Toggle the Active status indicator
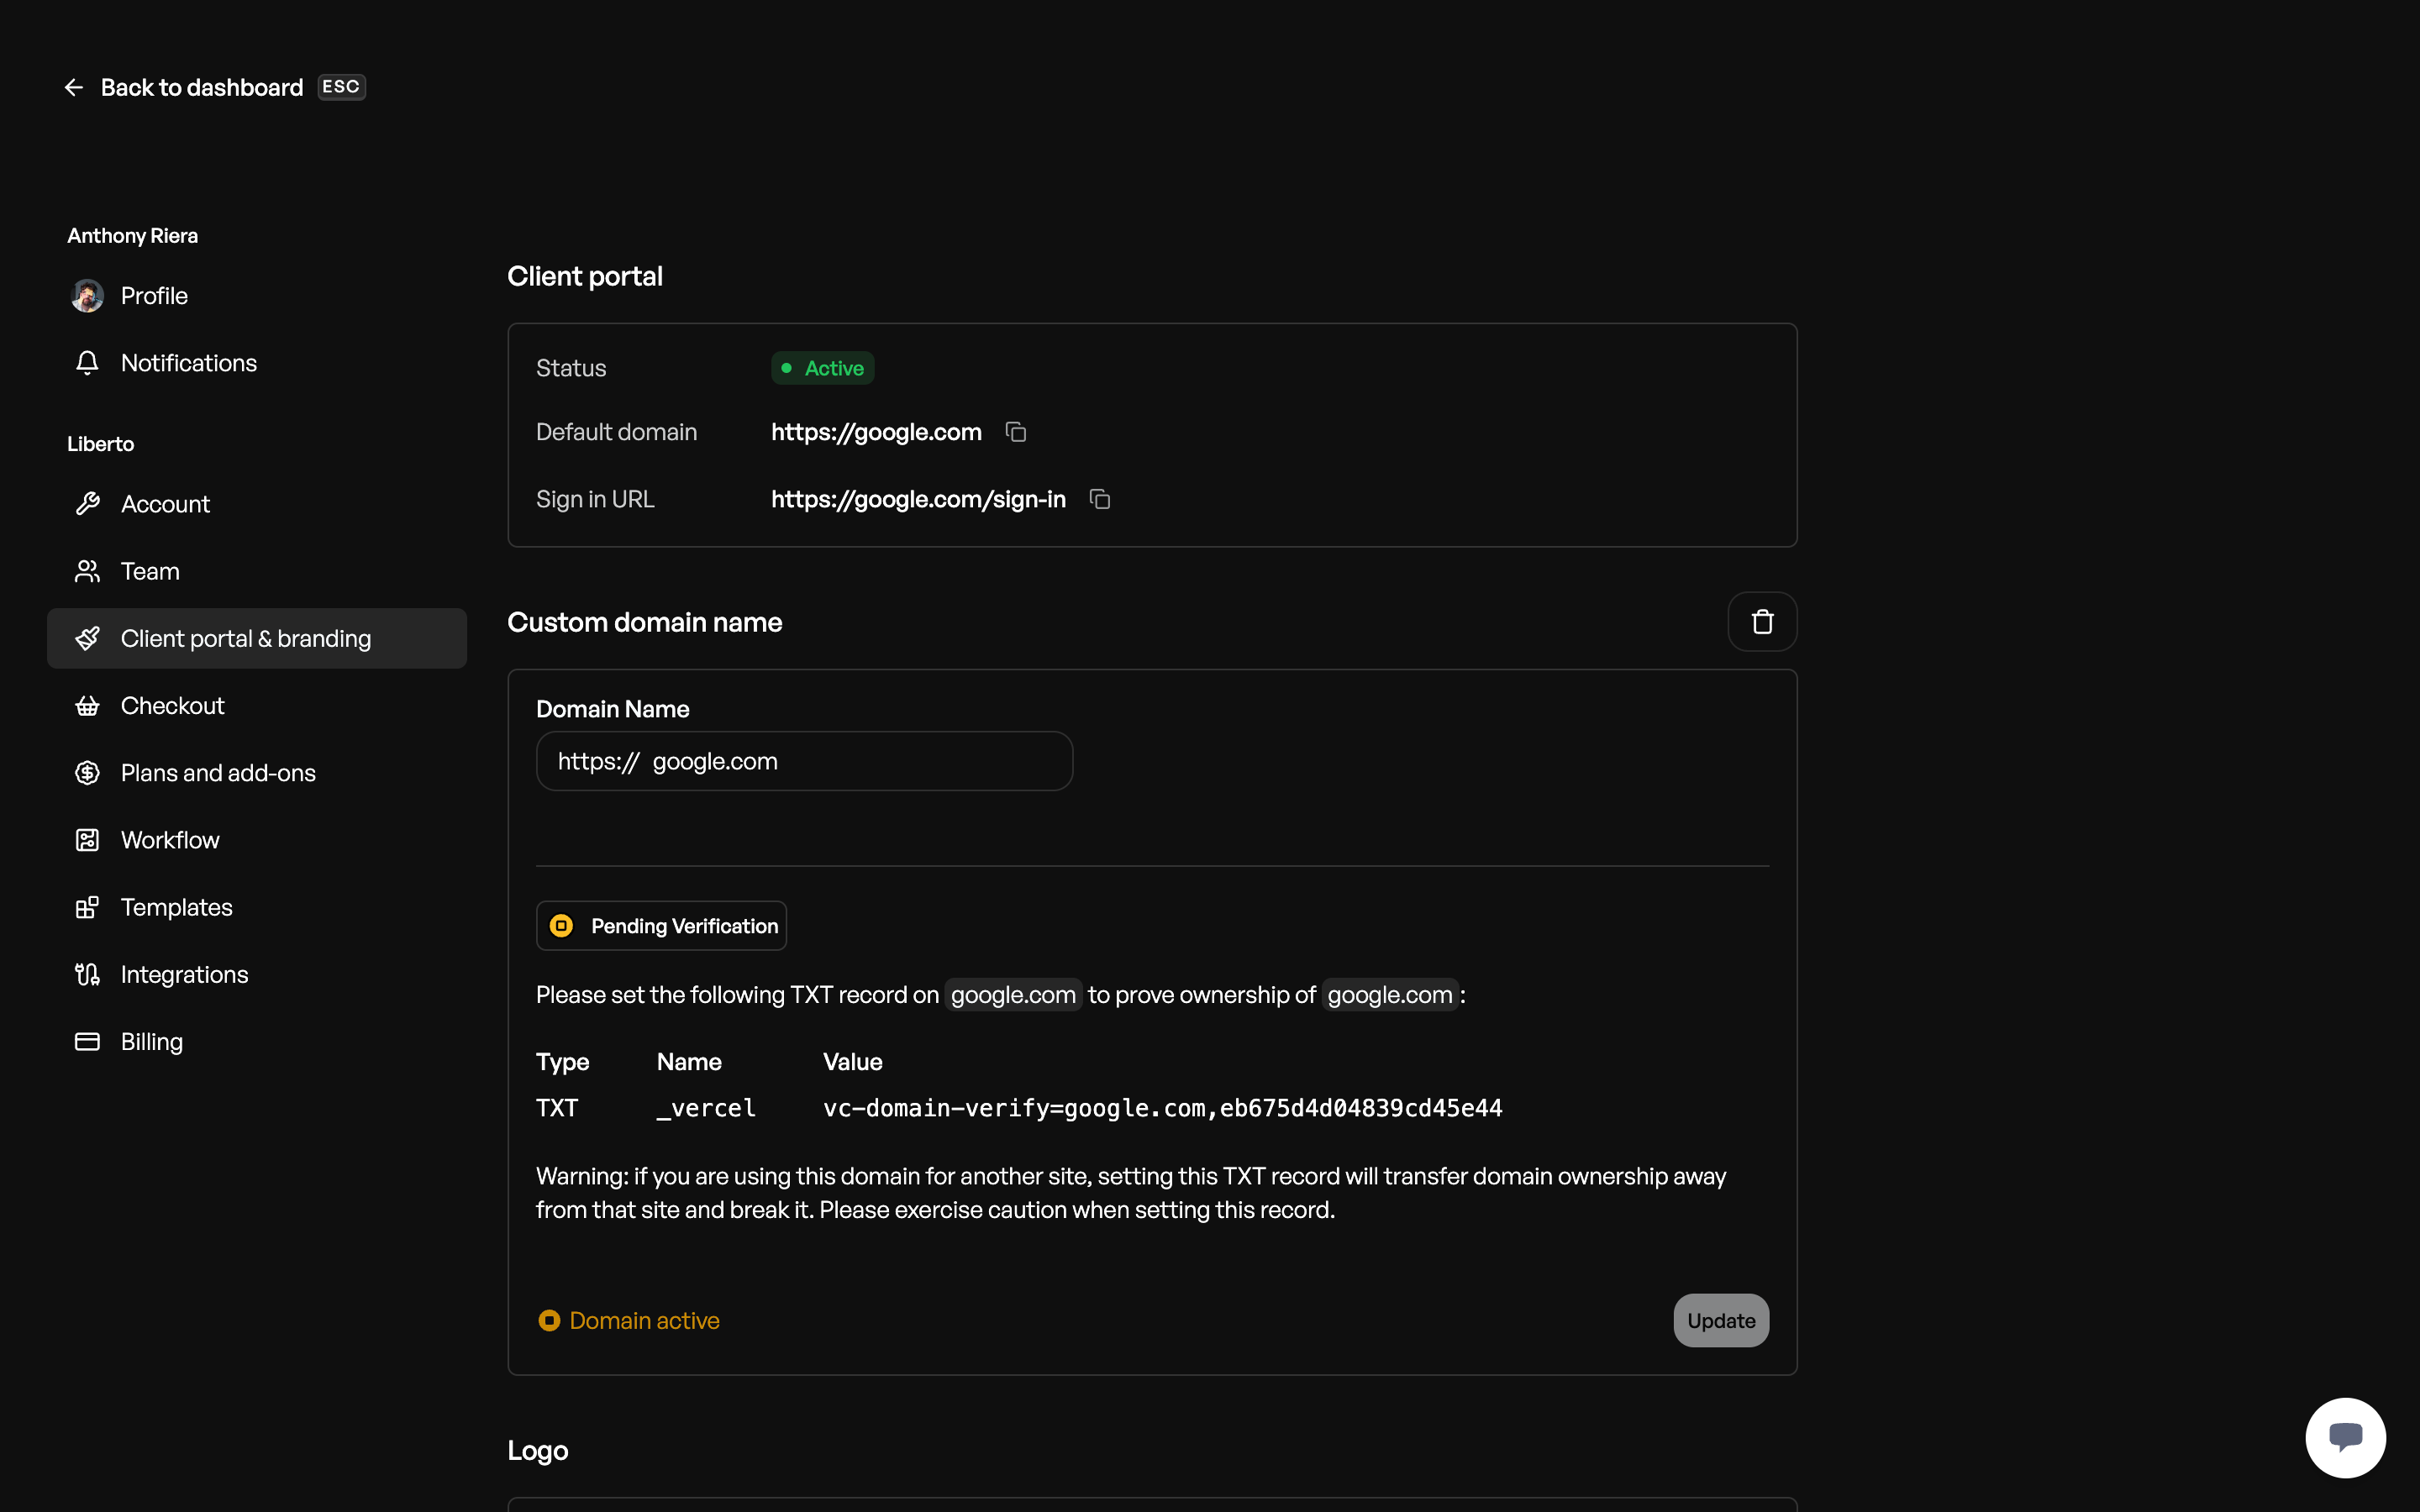Viewport: 2420px width, 1512px height. [823, 368]
